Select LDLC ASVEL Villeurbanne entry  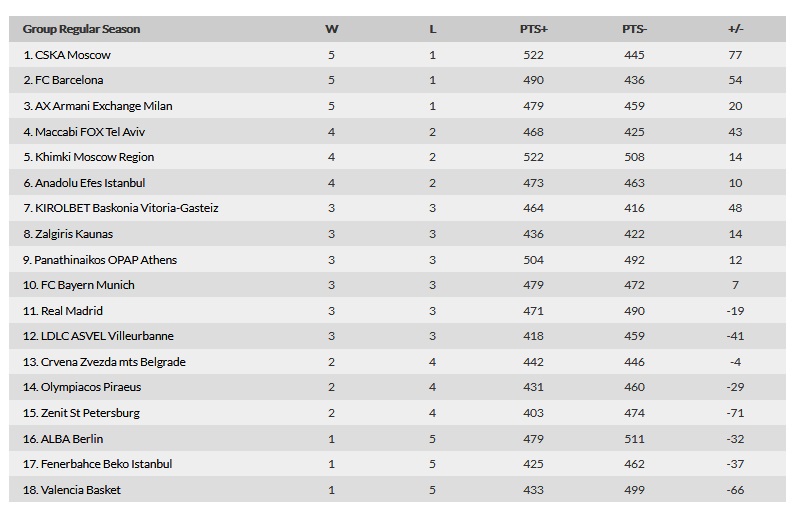click(98, 336)
